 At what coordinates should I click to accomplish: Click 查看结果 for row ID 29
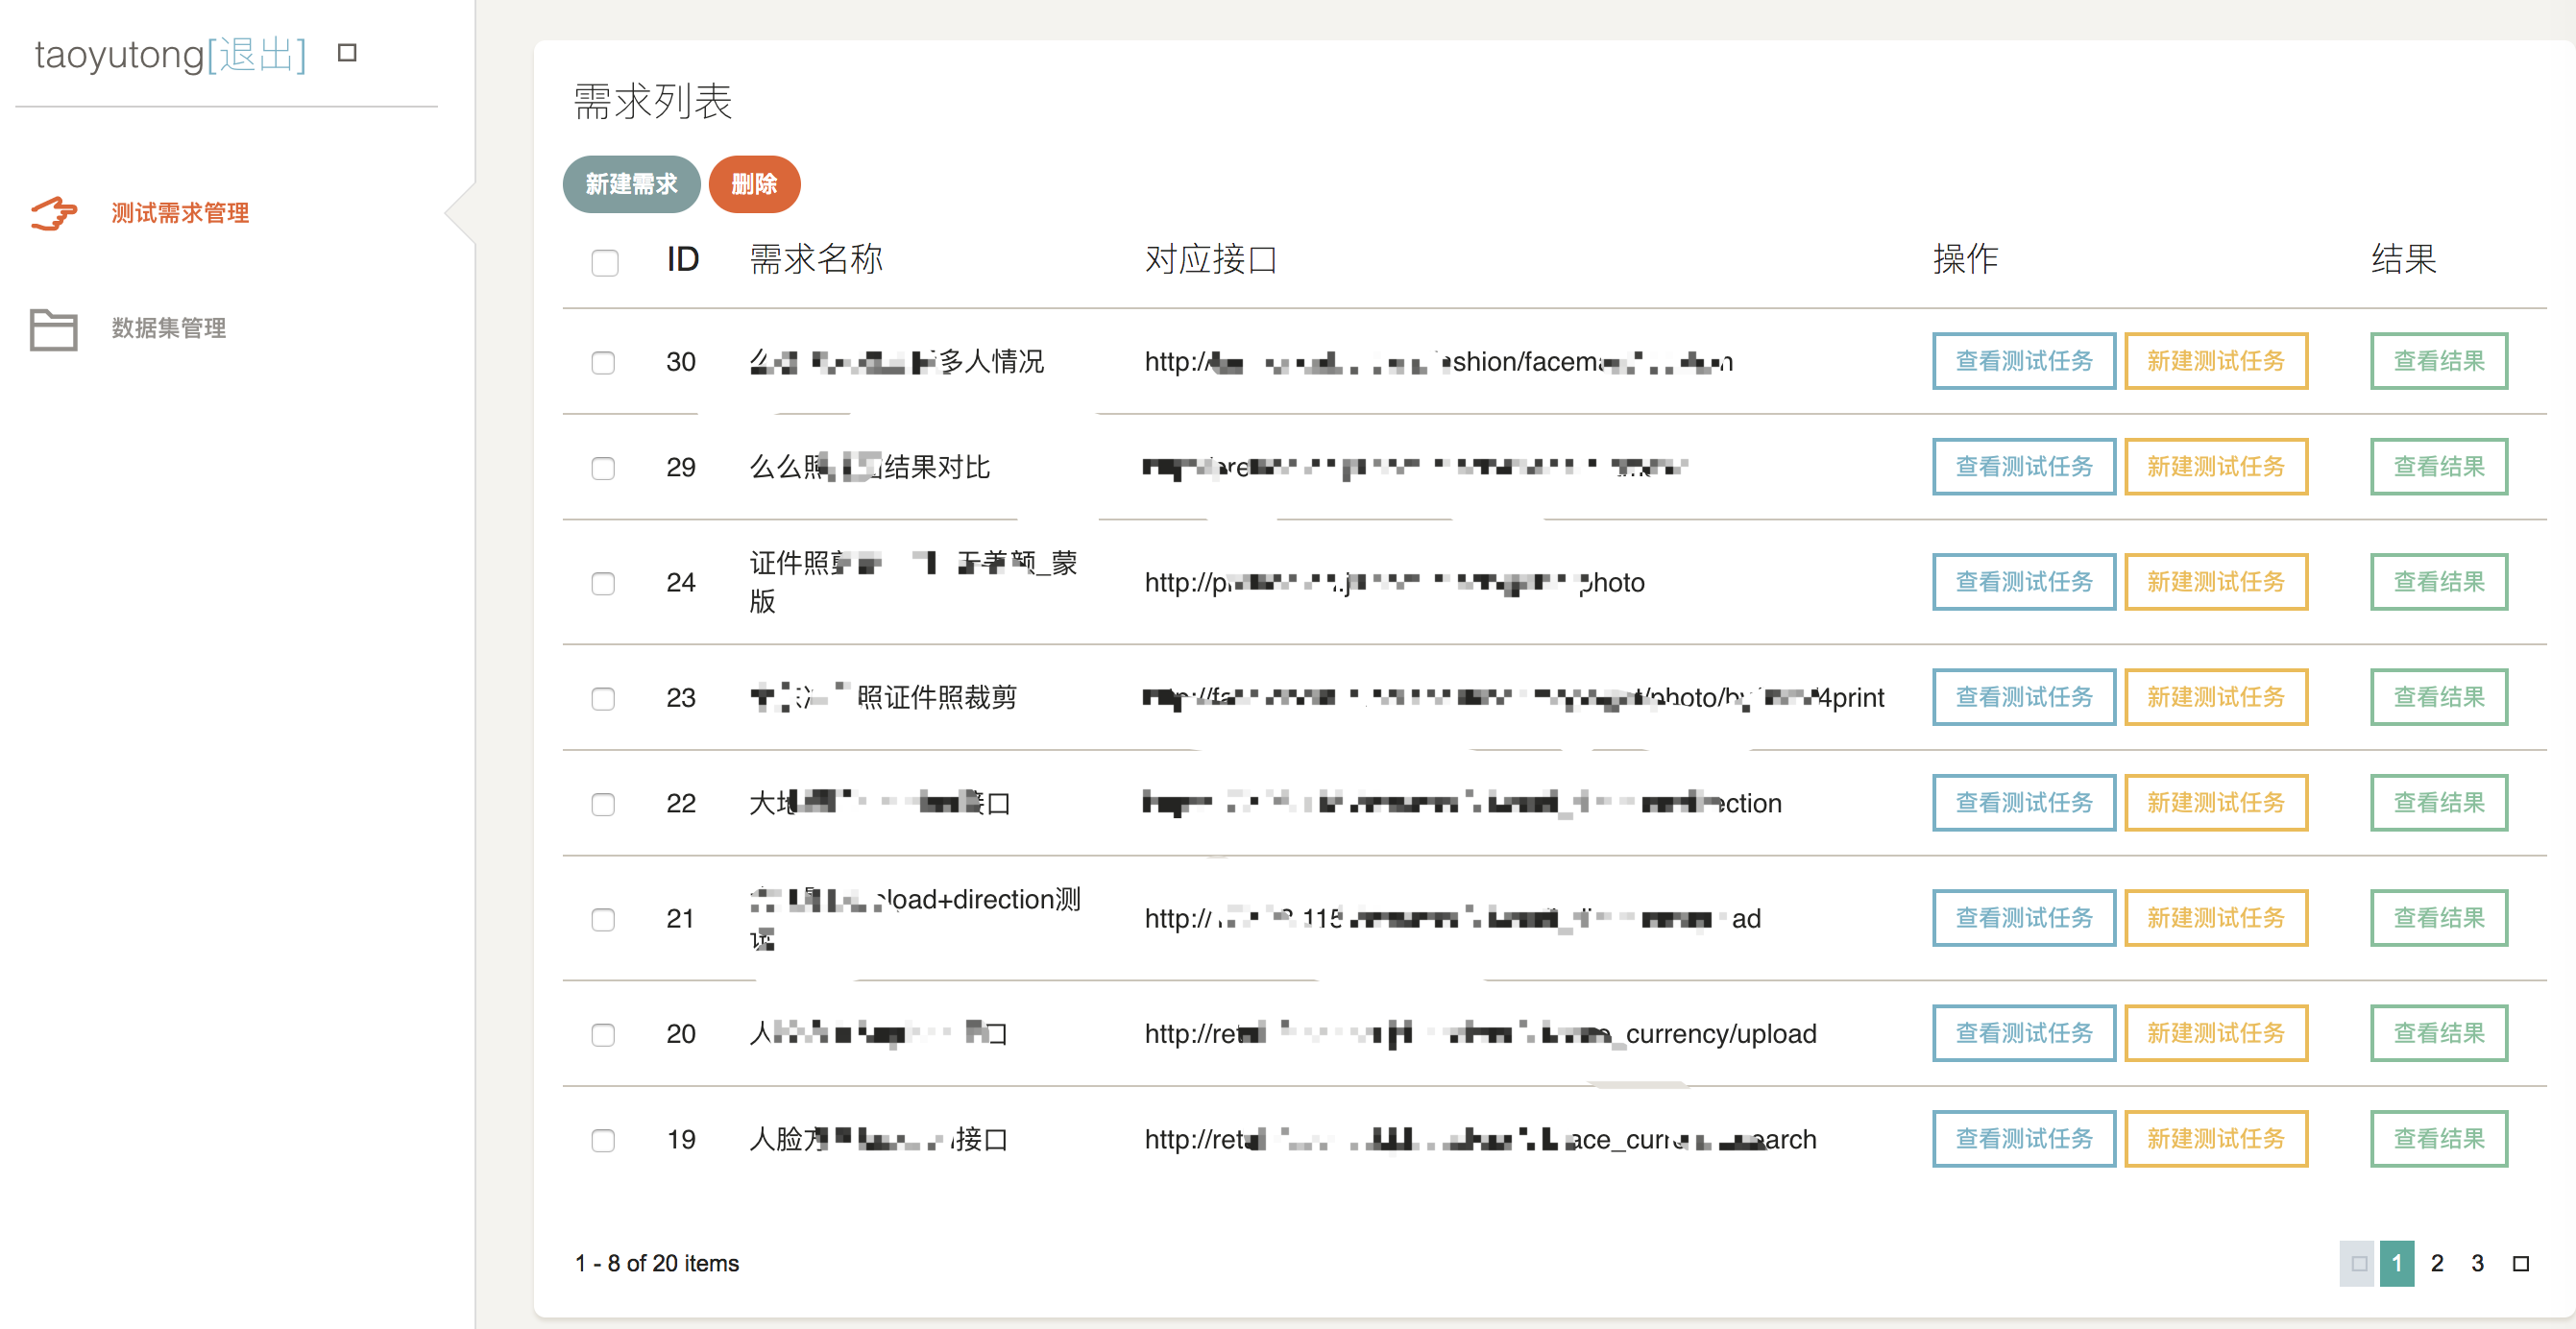(2439, 467)
